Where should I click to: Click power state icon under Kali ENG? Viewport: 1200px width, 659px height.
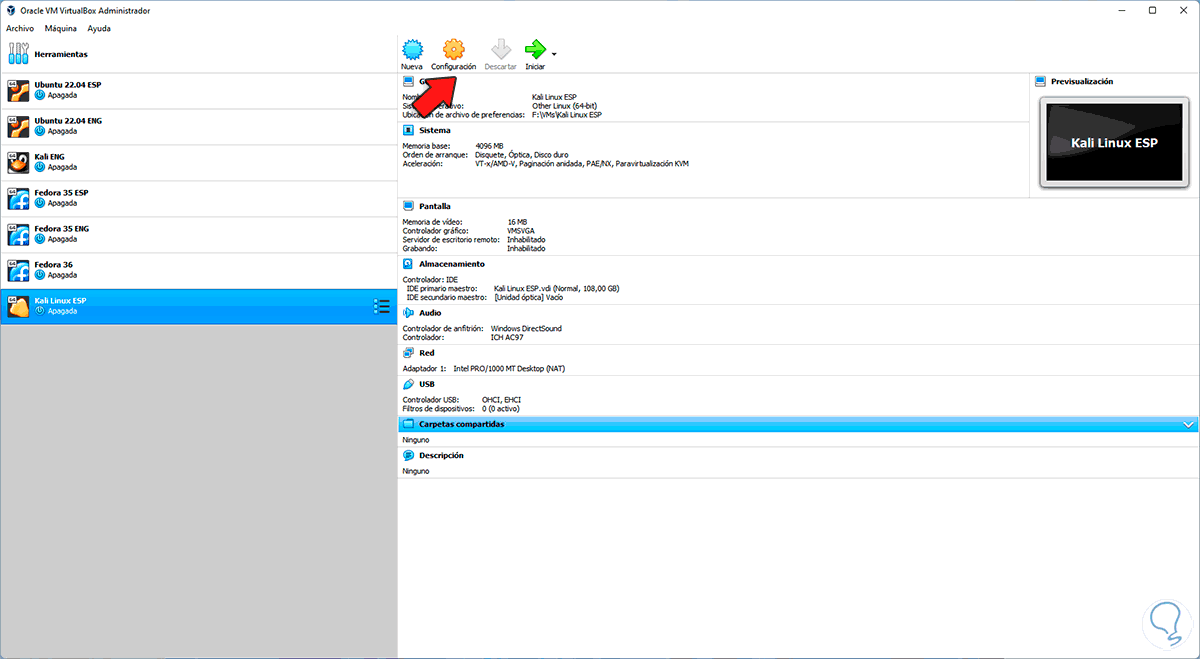[40, 167]
